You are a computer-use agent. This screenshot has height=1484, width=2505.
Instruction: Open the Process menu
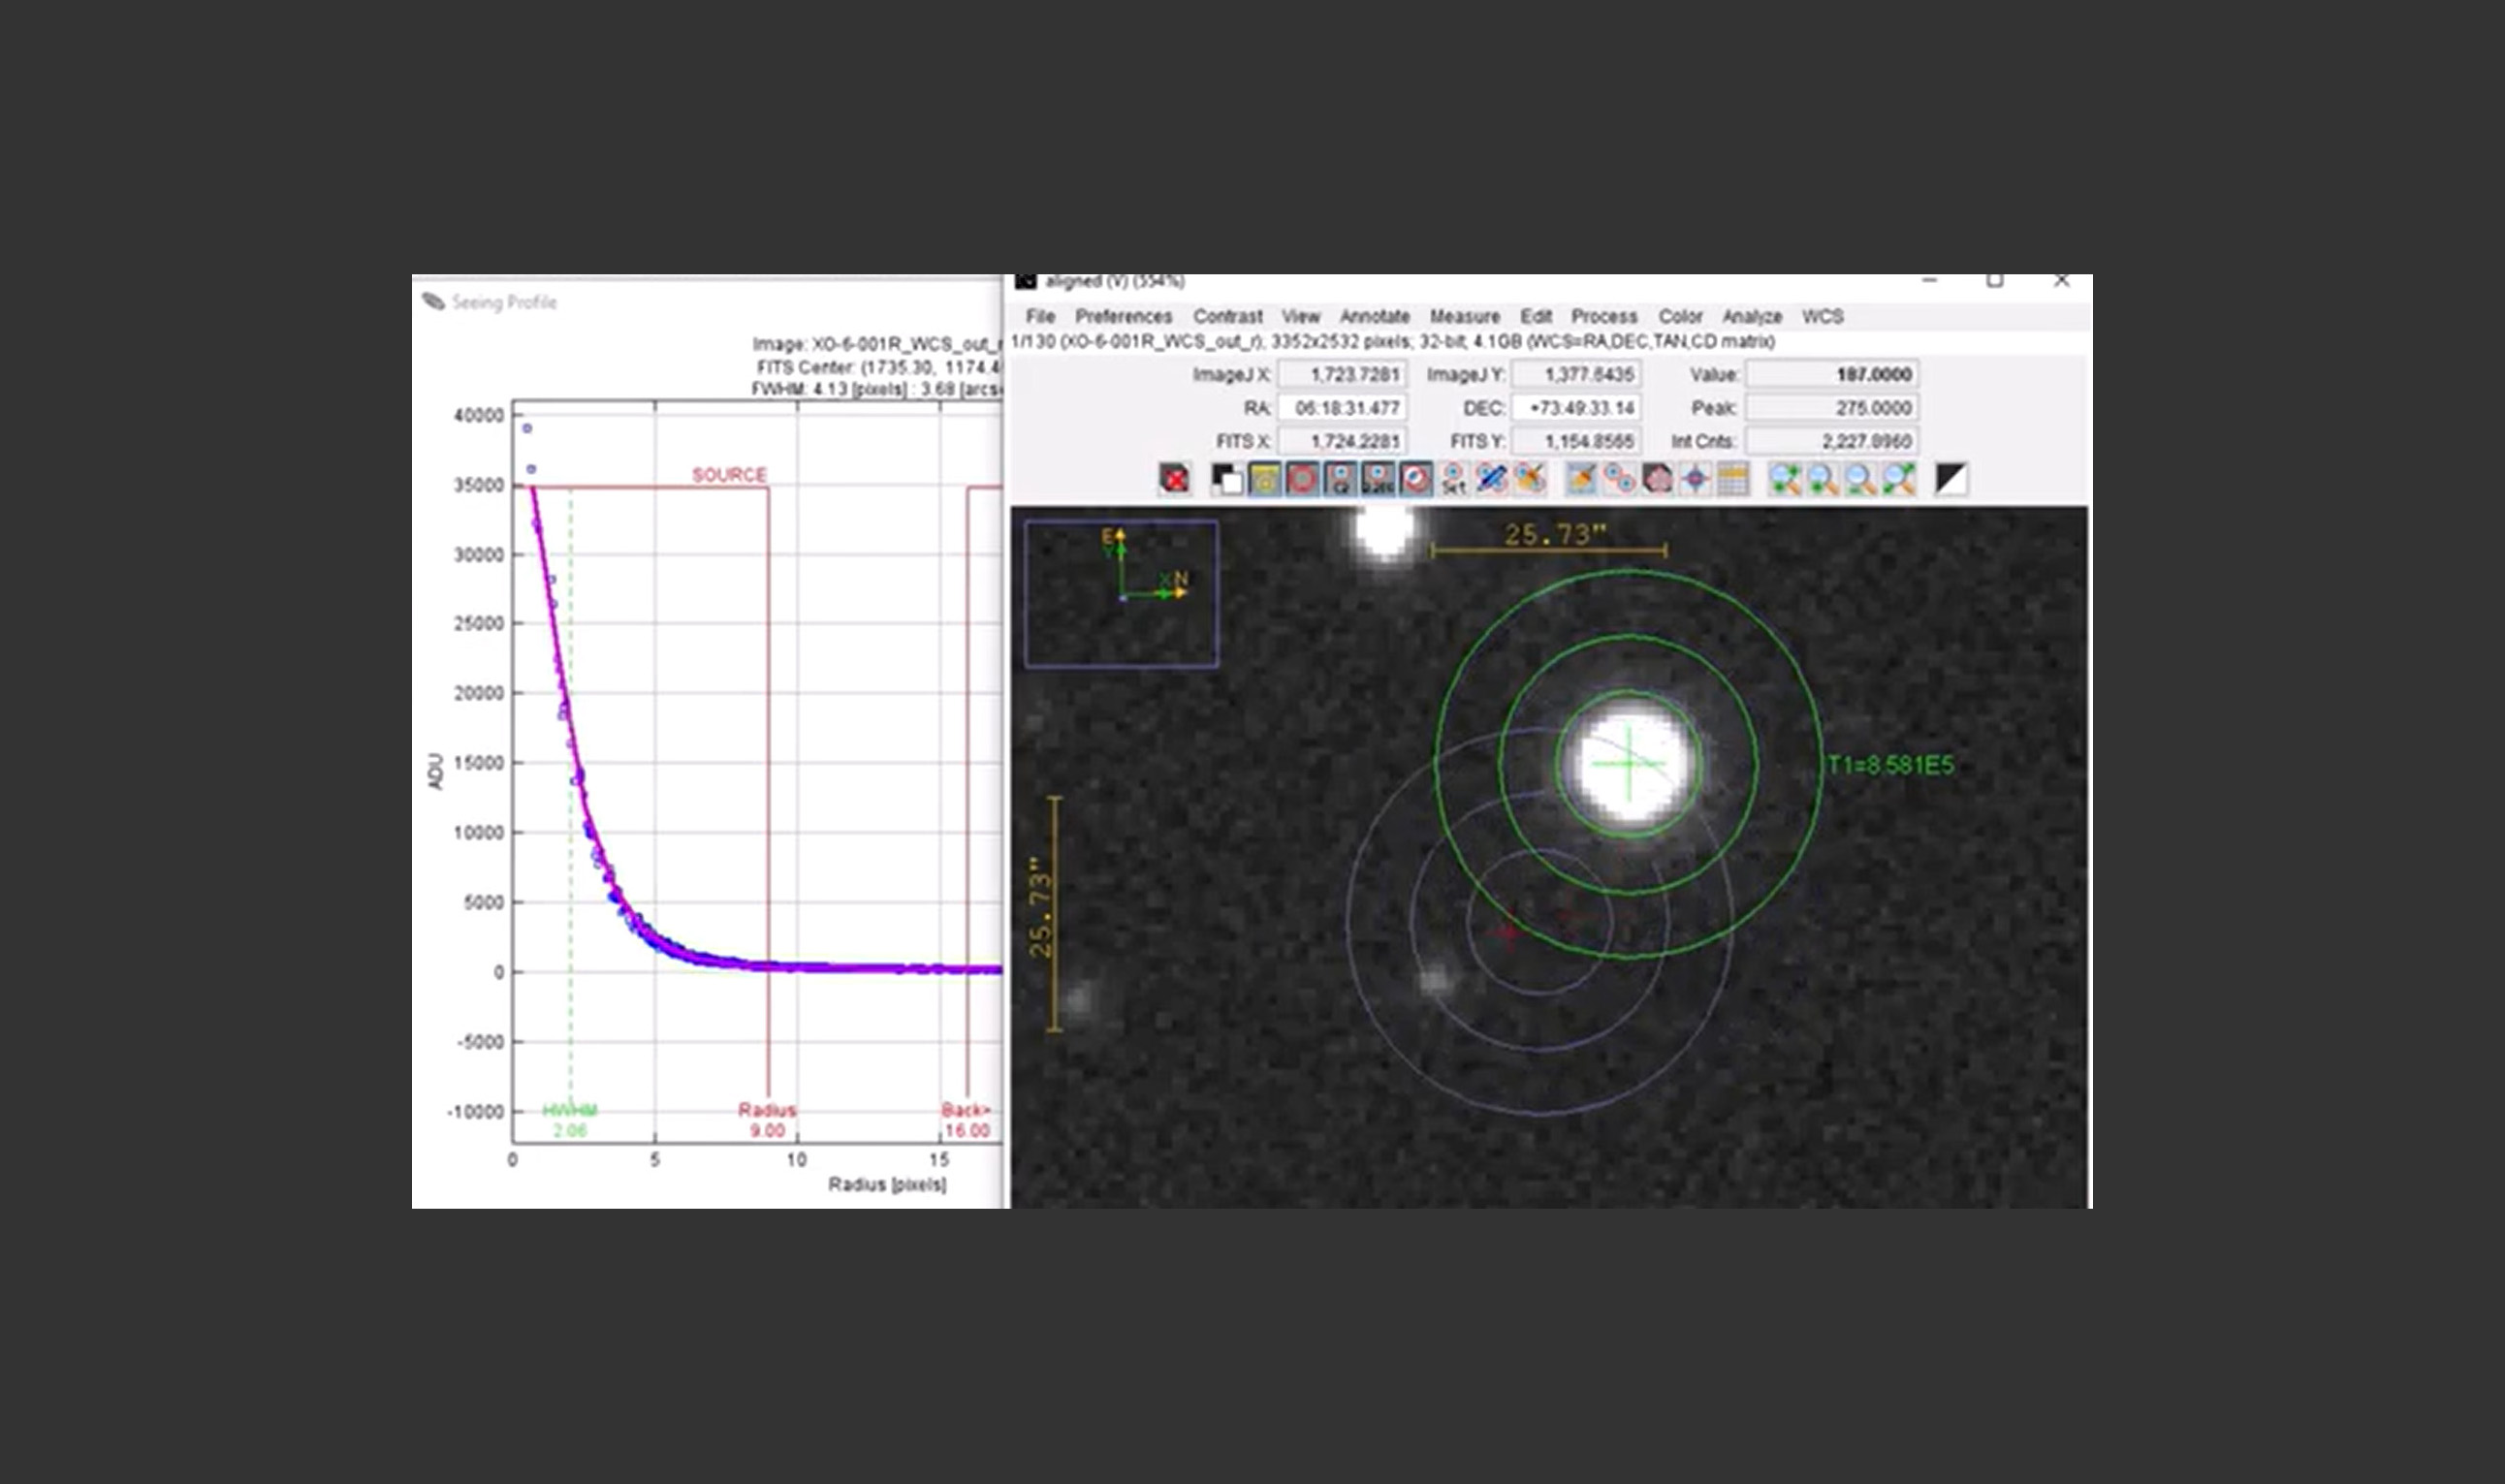point(1604,316)
